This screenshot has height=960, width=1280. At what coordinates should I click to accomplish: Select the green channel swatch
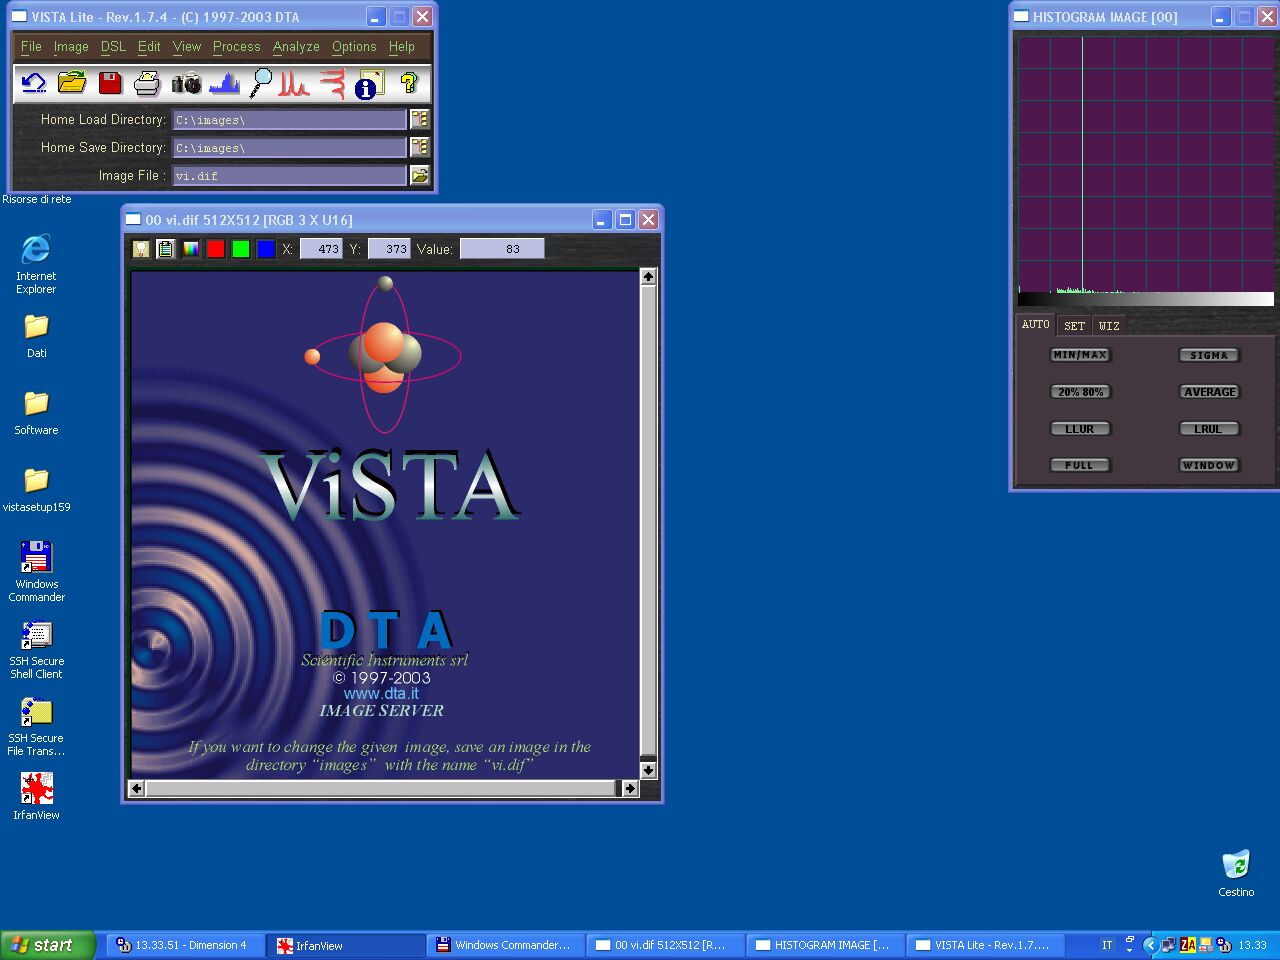point(241,249)
